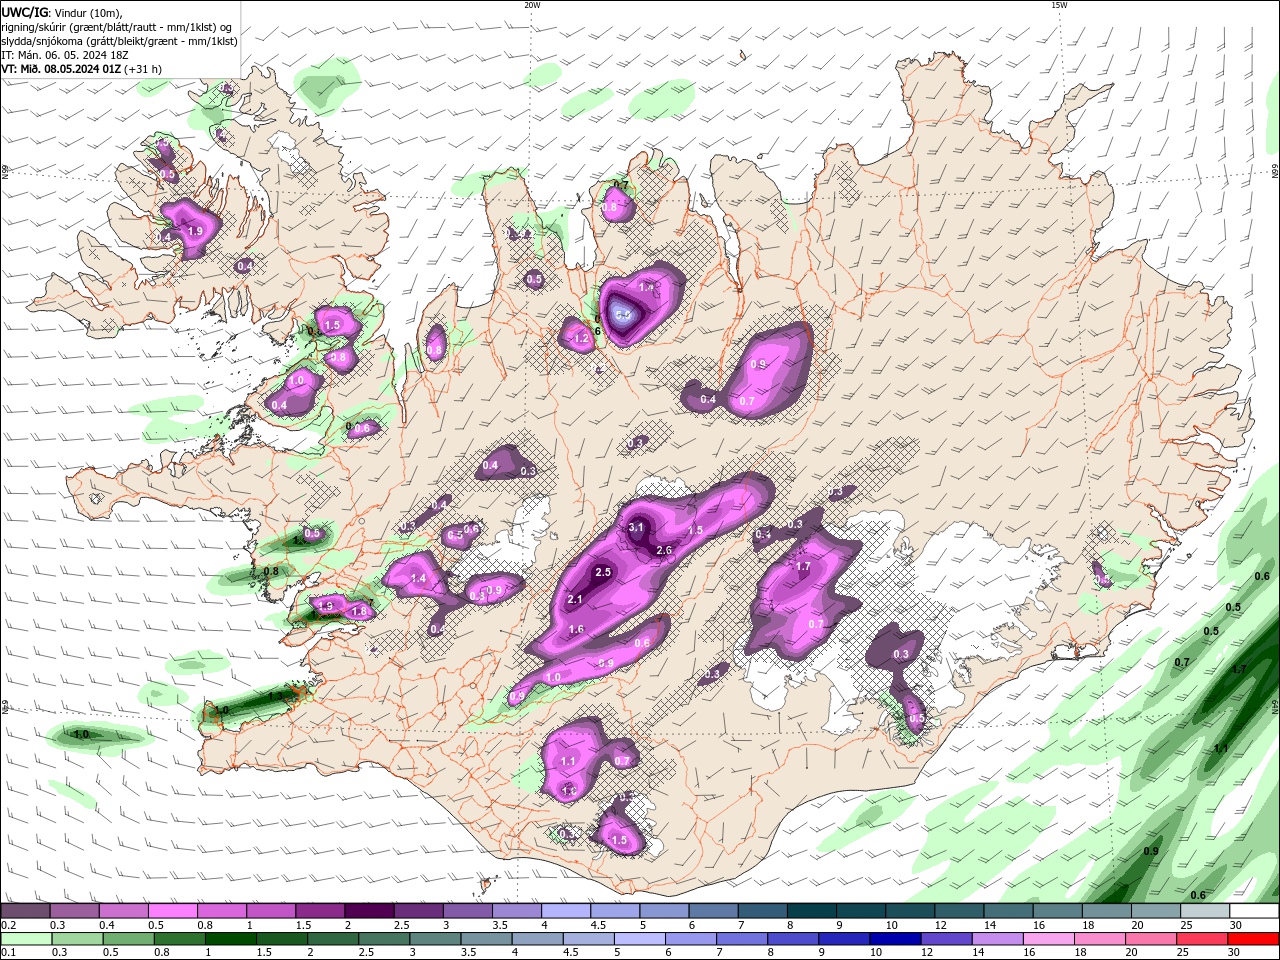The image size is (1280, 960).
Task: Select the snow swatch labeled 0.3
Action: (74, 911)
